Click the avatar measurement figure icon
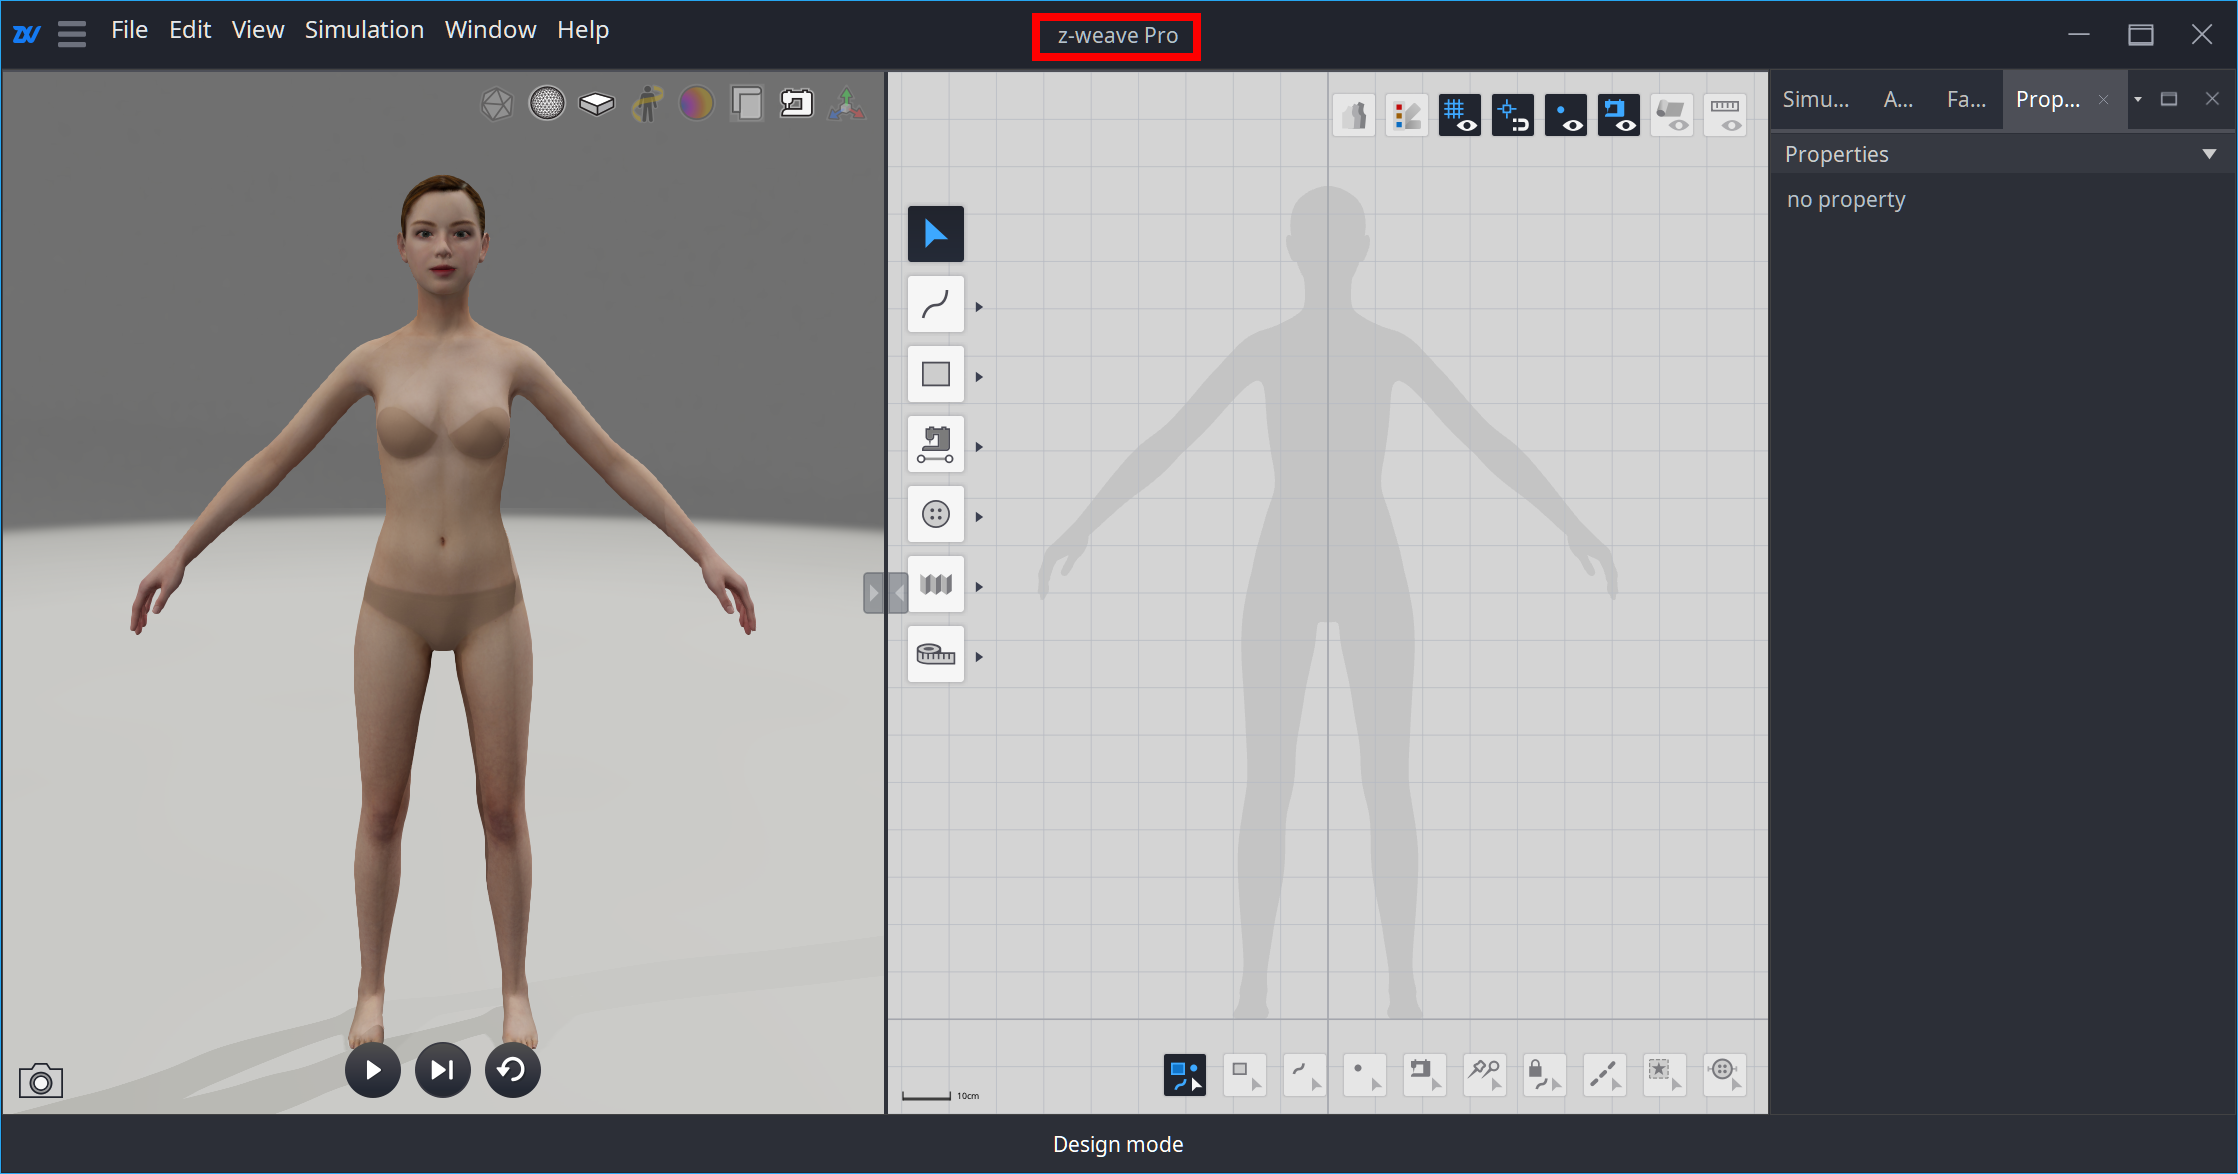2238x1174 pixels. point(647,103)
